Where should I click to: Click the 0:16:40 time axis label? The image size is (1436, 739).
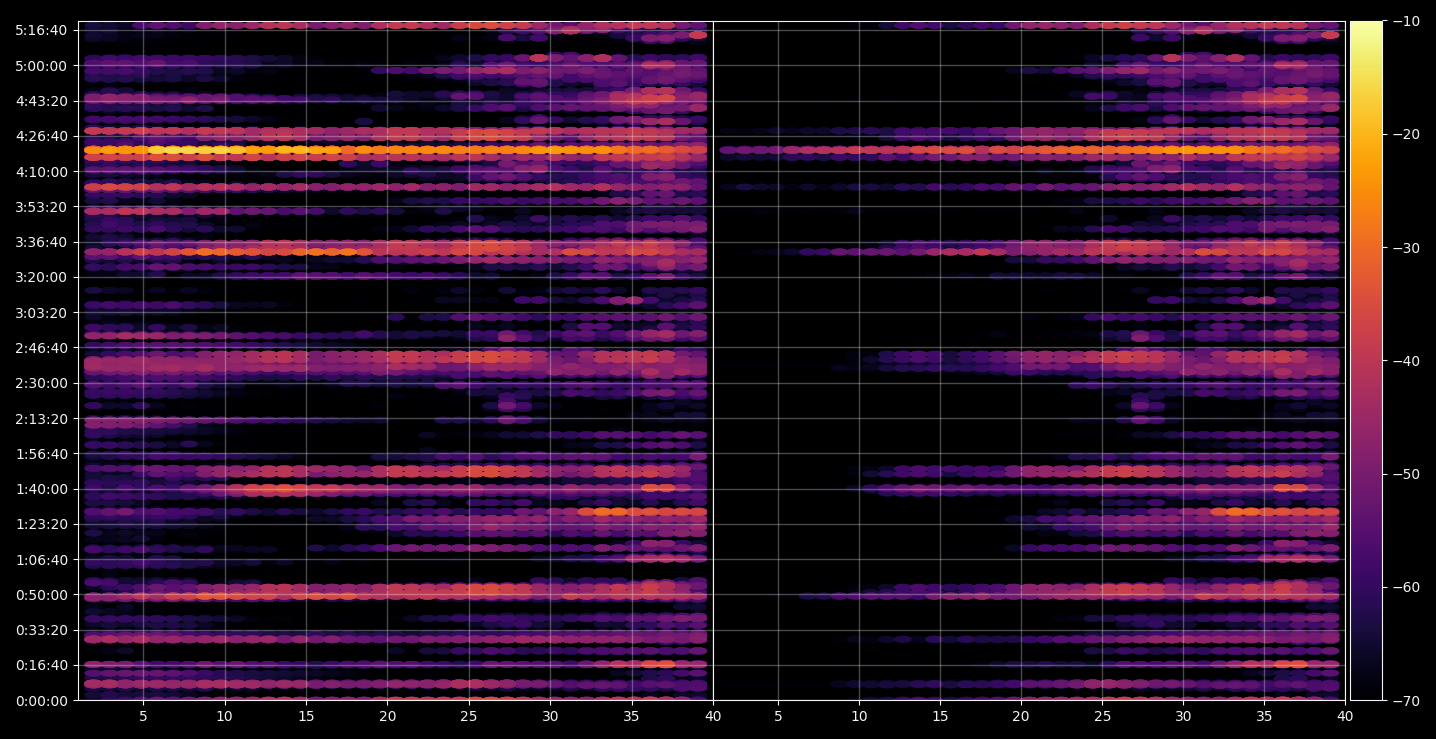tap(41, 666)
